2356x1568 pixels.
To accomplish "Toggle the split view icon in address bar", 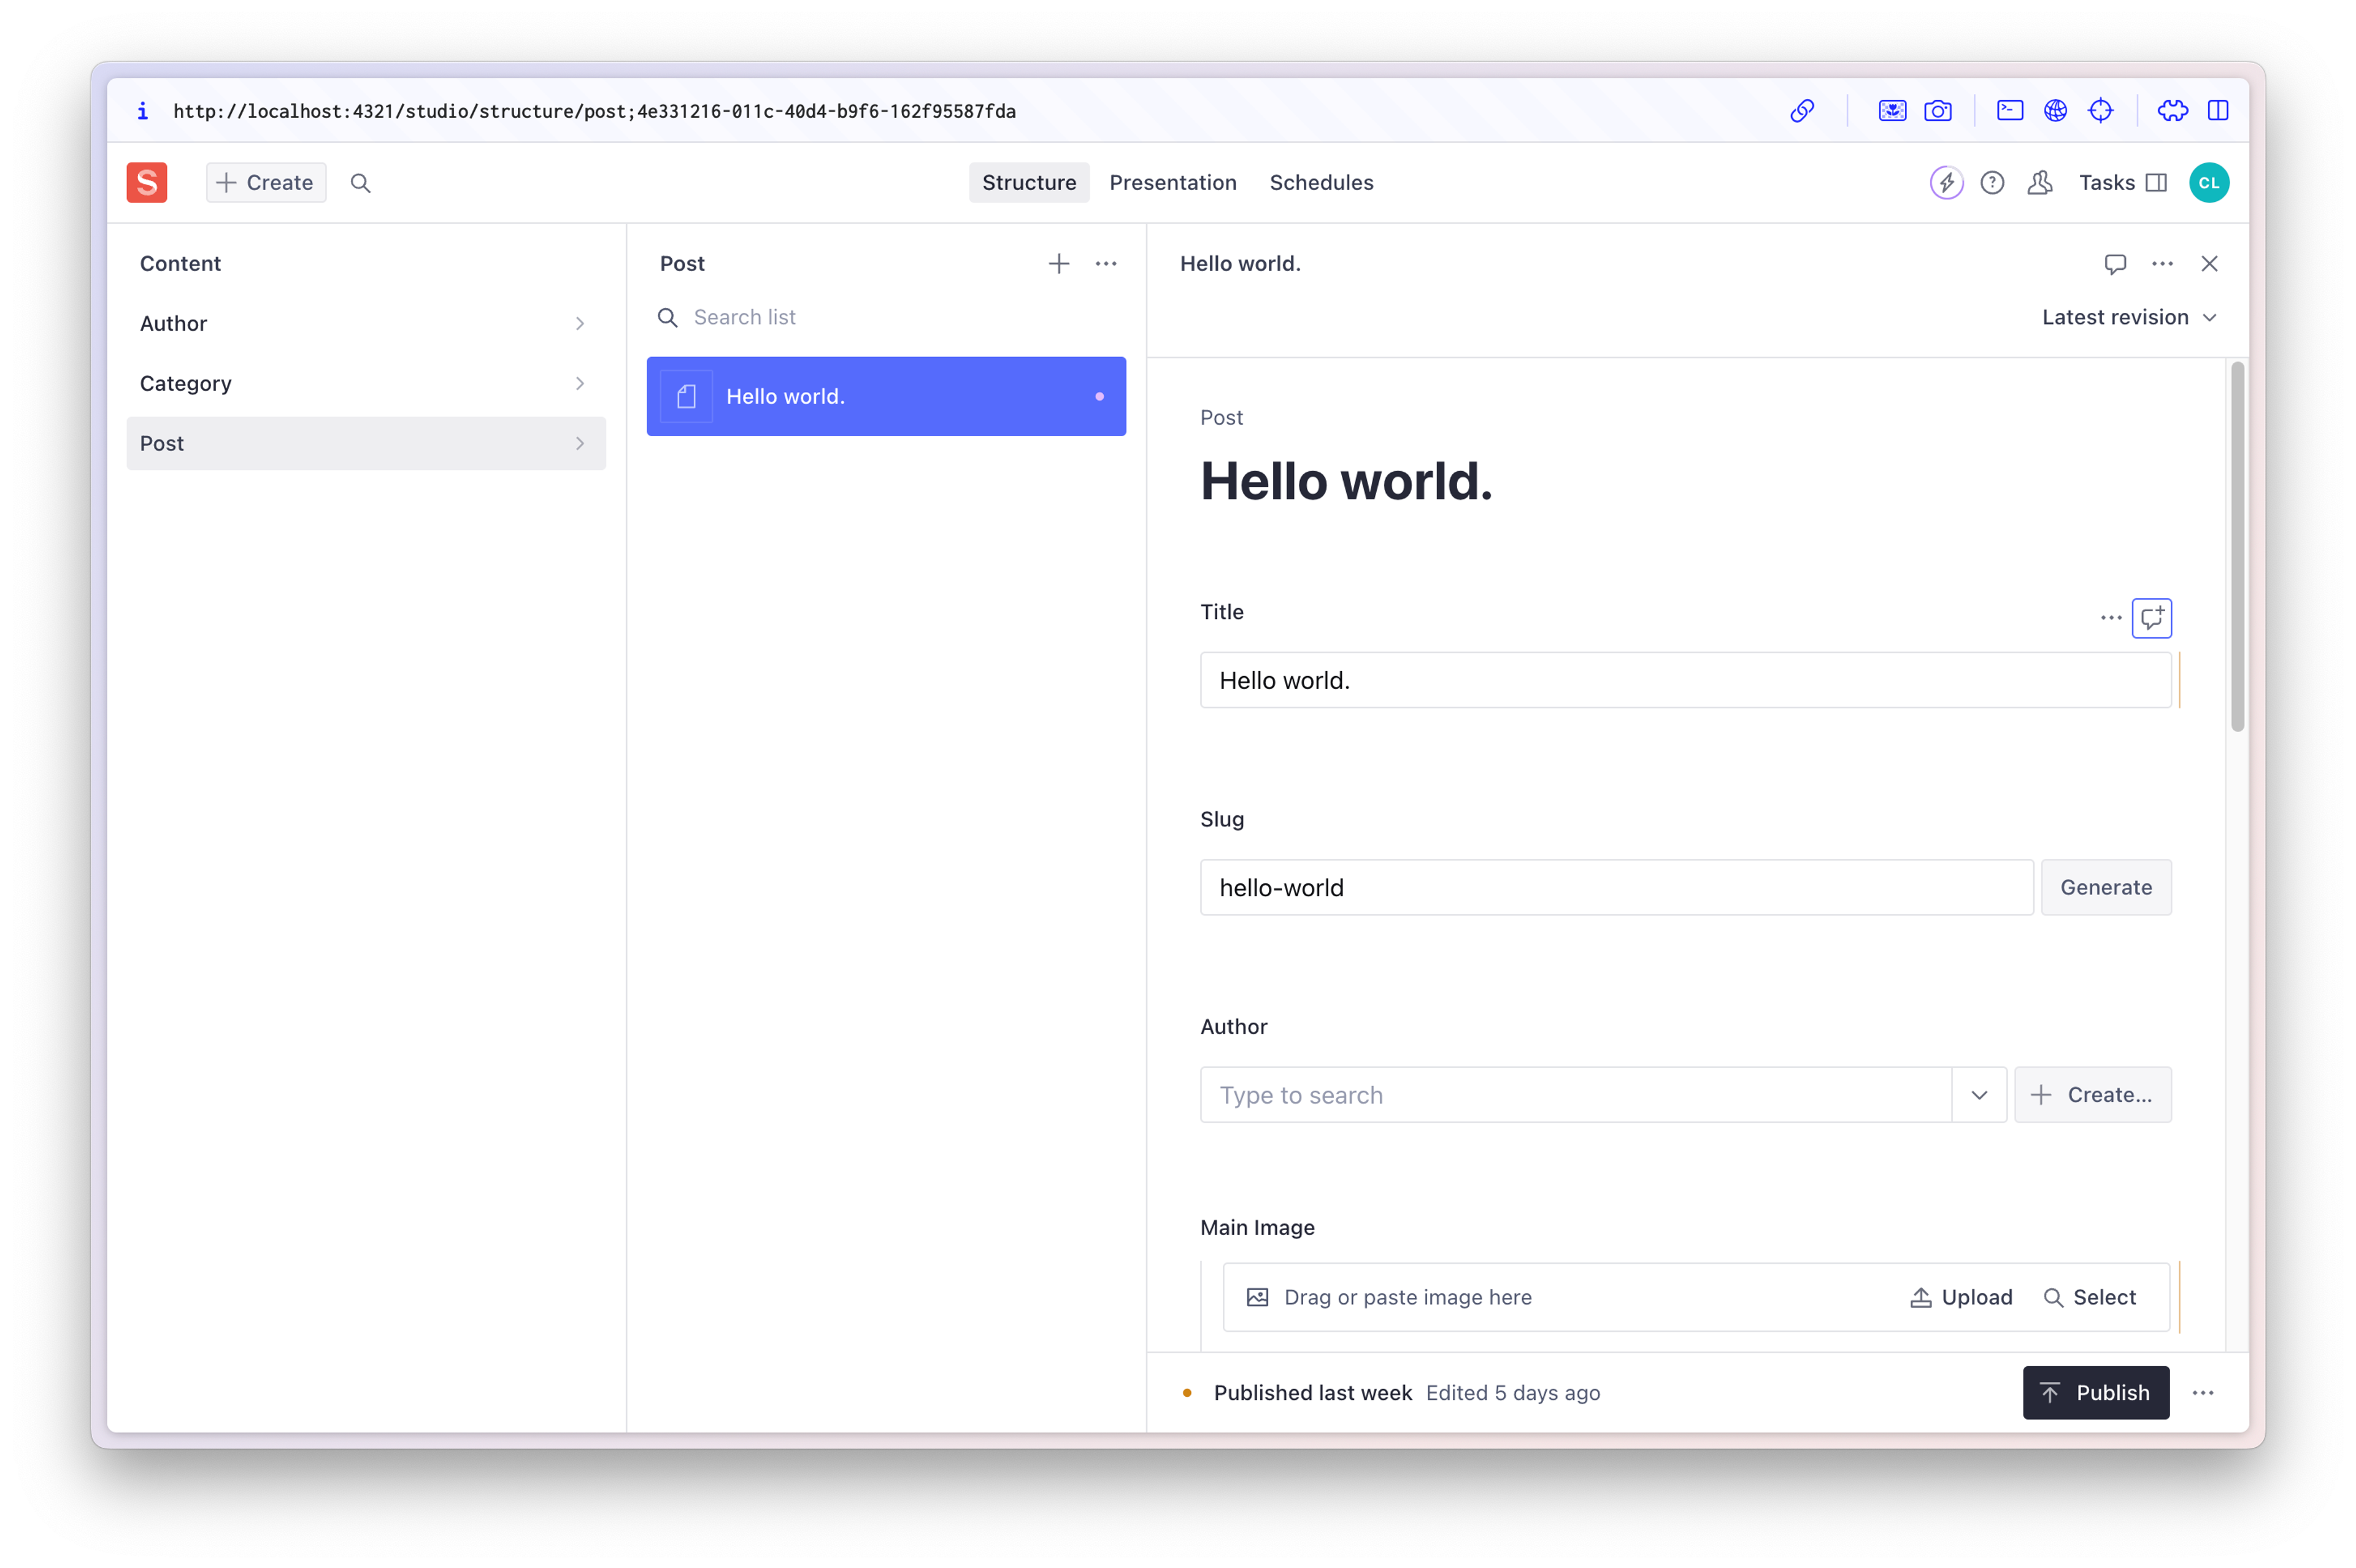I will (2217, 111).
